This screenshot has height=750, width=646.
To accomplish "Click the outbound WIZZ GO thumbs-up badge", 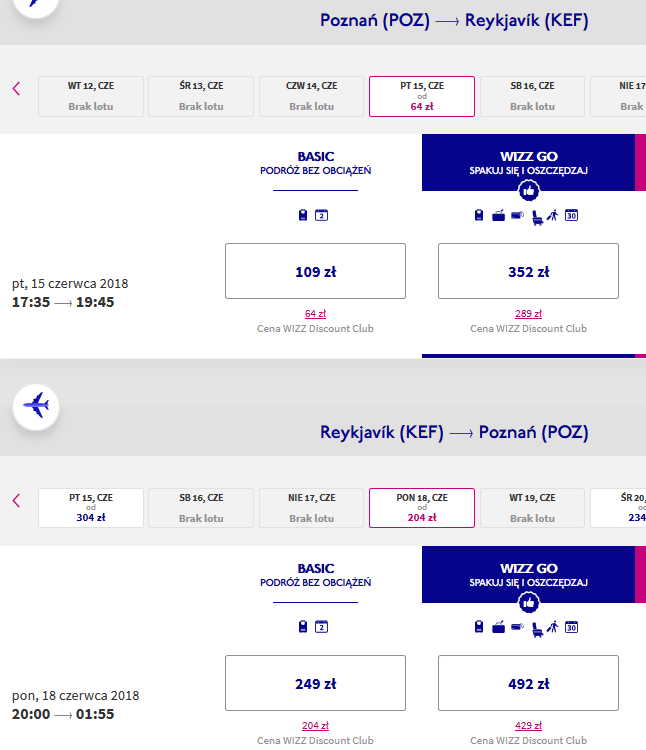I will pyautogui.click(x=528, y=191).
